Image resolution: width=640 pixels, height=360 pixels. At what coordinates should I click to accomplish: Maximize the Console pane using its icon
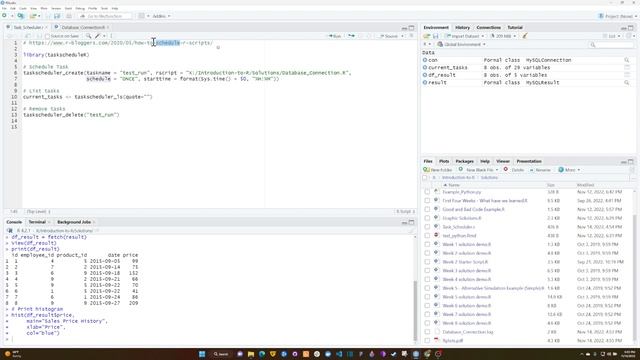tap(411, 222)
